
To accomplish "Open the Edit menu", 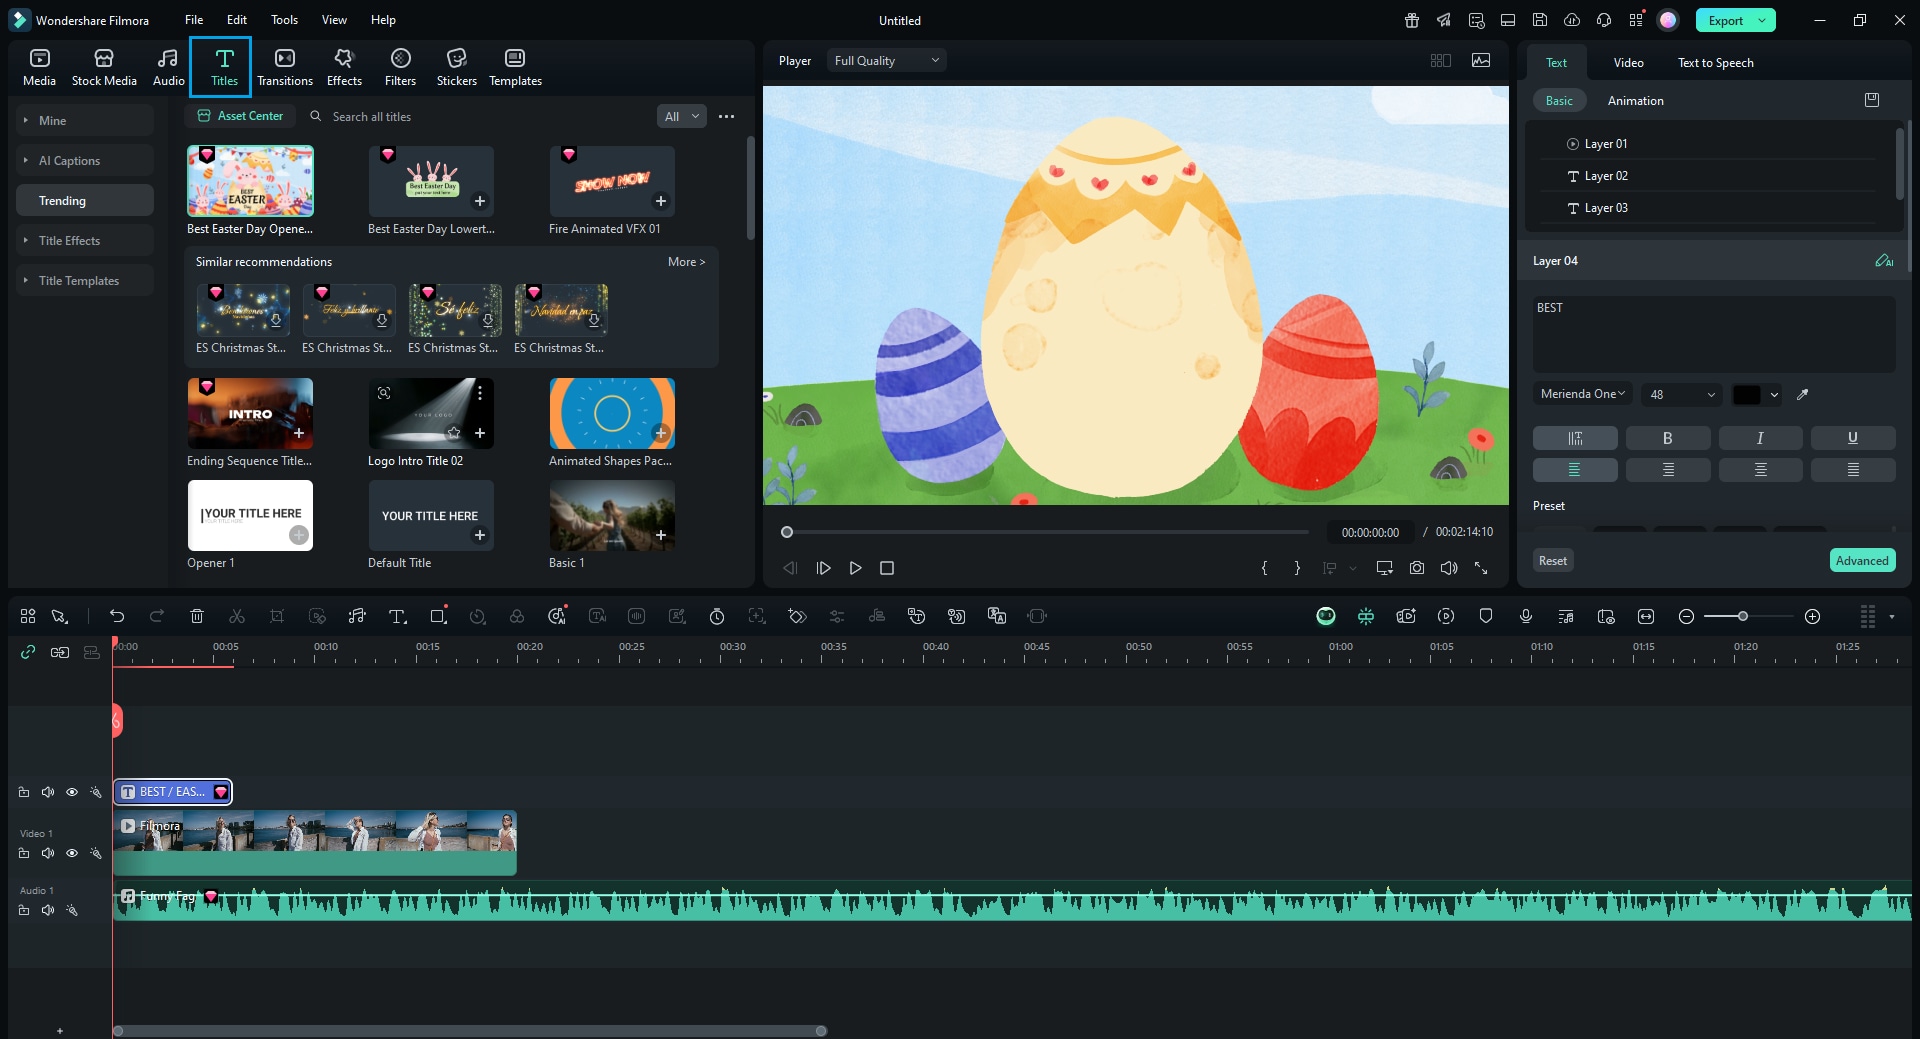I will (237, 20).
